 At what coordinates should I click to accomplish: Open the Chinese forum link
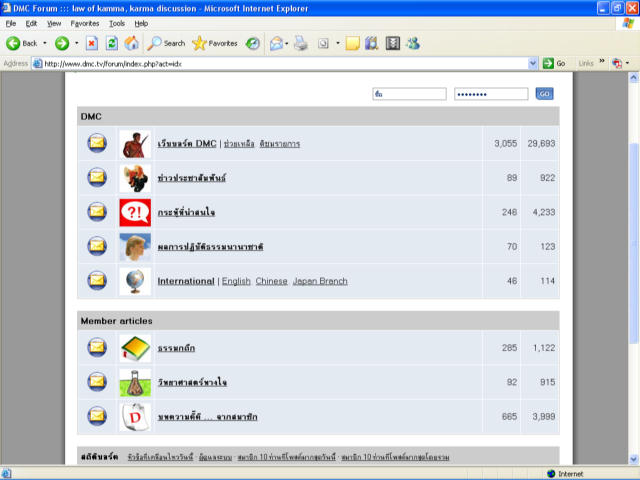[x=271, y=281]
